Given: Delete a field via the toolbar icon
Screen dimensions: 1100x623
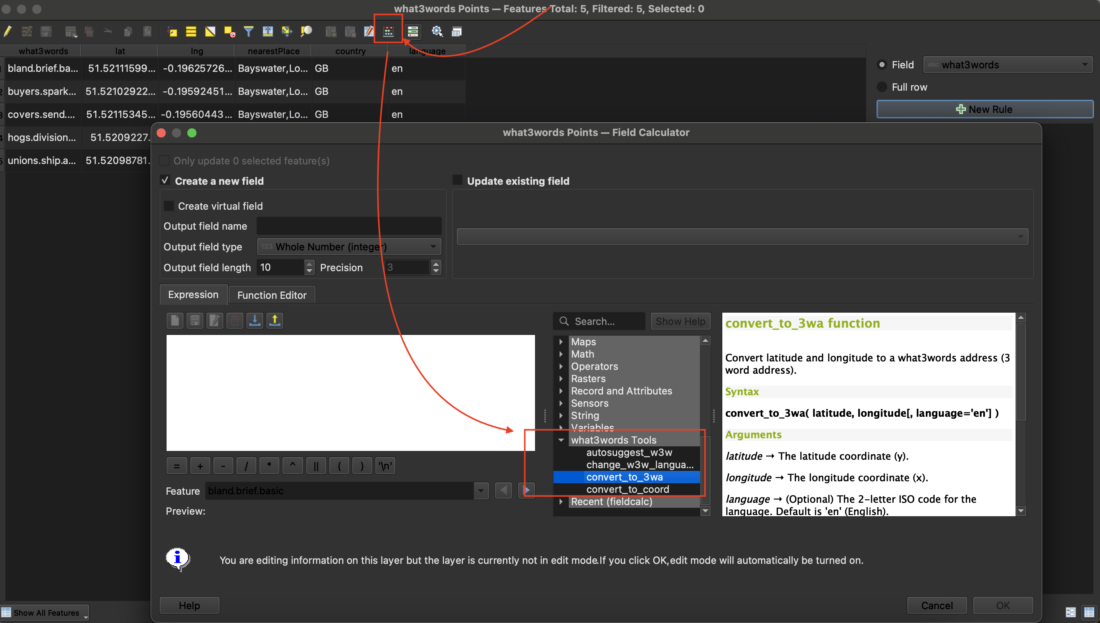Looking at the screenshot, I should point(350,32).
